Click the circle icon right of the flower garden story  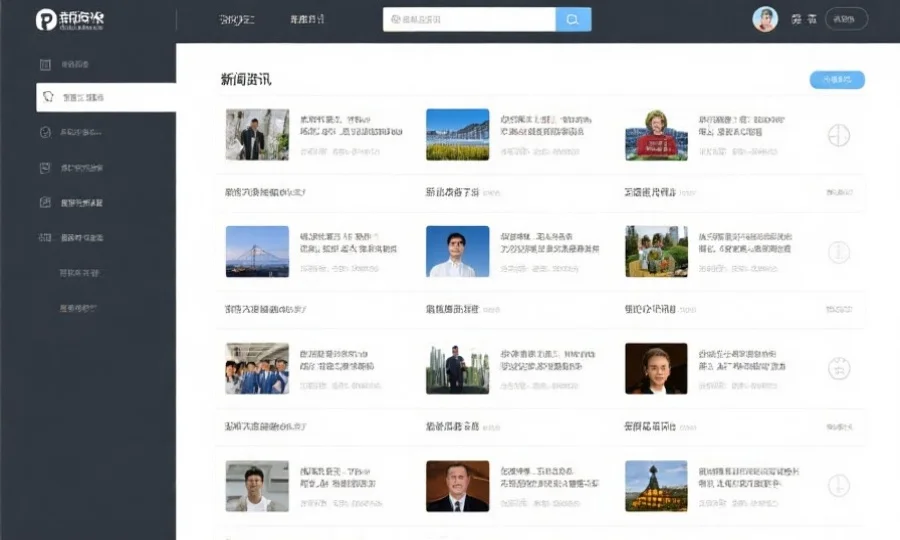[839, 252]
